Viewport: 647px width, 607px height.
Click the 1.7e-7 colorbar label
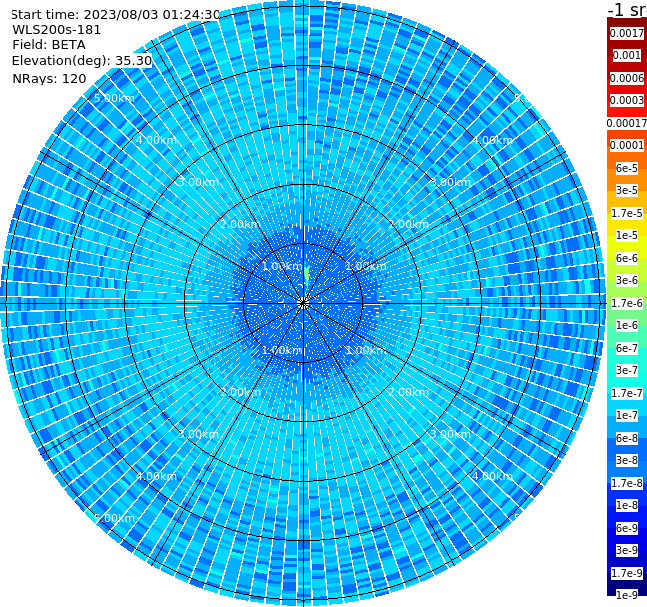click(627, 393)
